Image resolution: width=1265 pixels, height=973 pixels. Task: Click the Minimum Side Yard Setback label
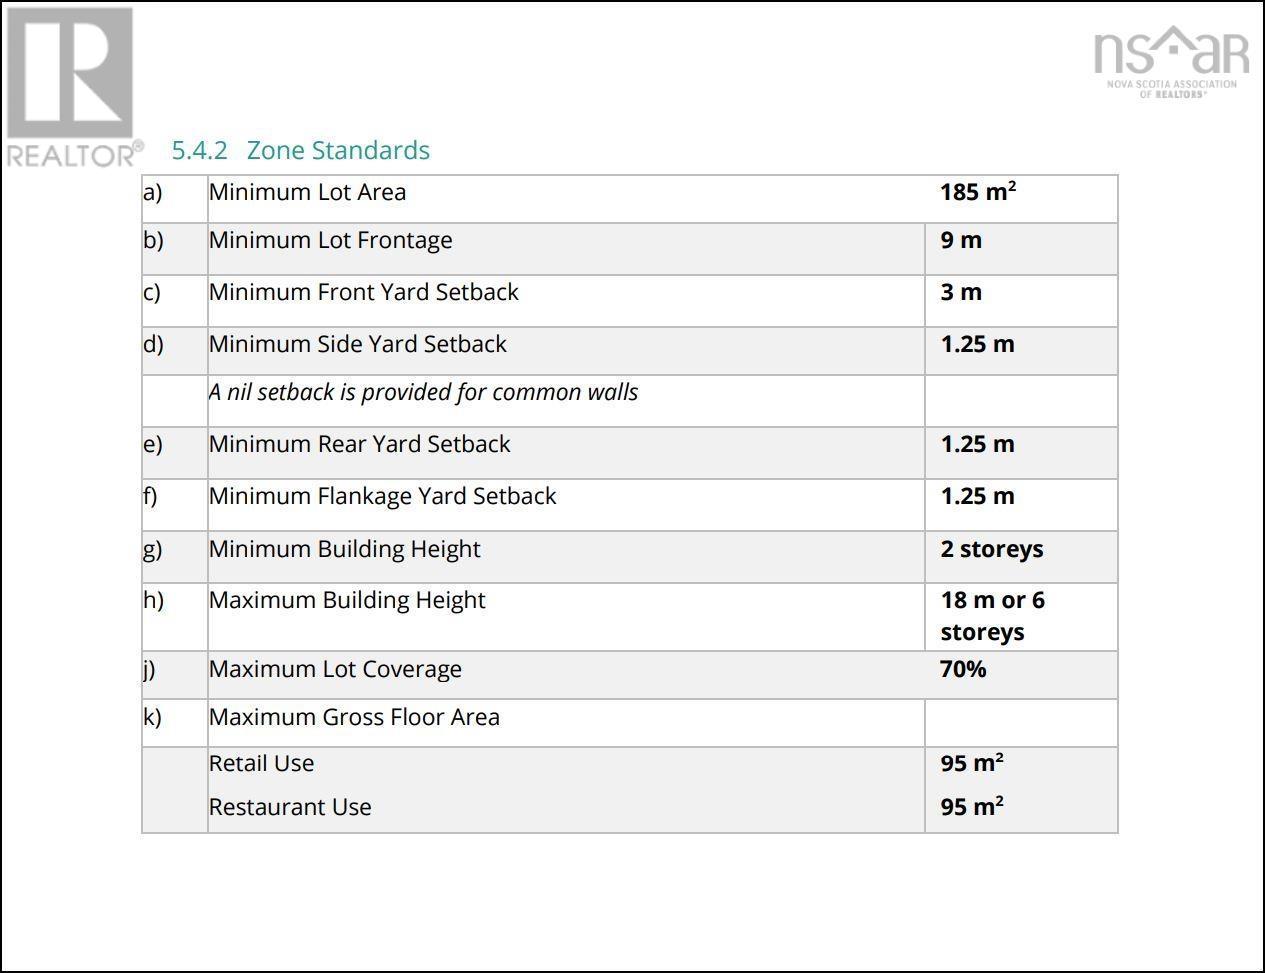[357, 344]
